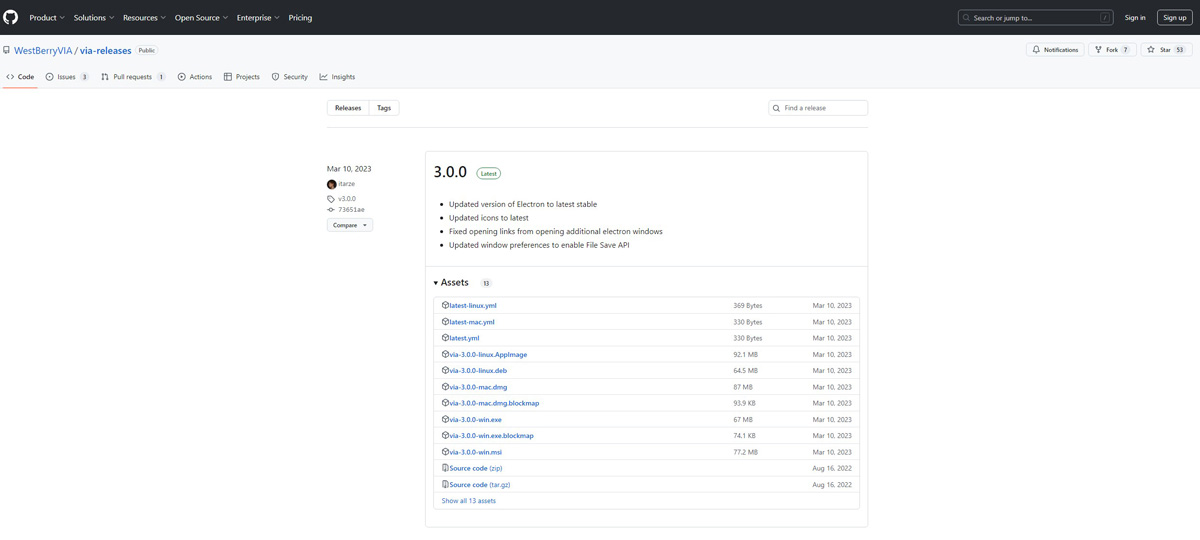Click the GitHub logo icon
Image resolution: width=1200 pixels, height=540 pixels.
click(x=12, y=17)
